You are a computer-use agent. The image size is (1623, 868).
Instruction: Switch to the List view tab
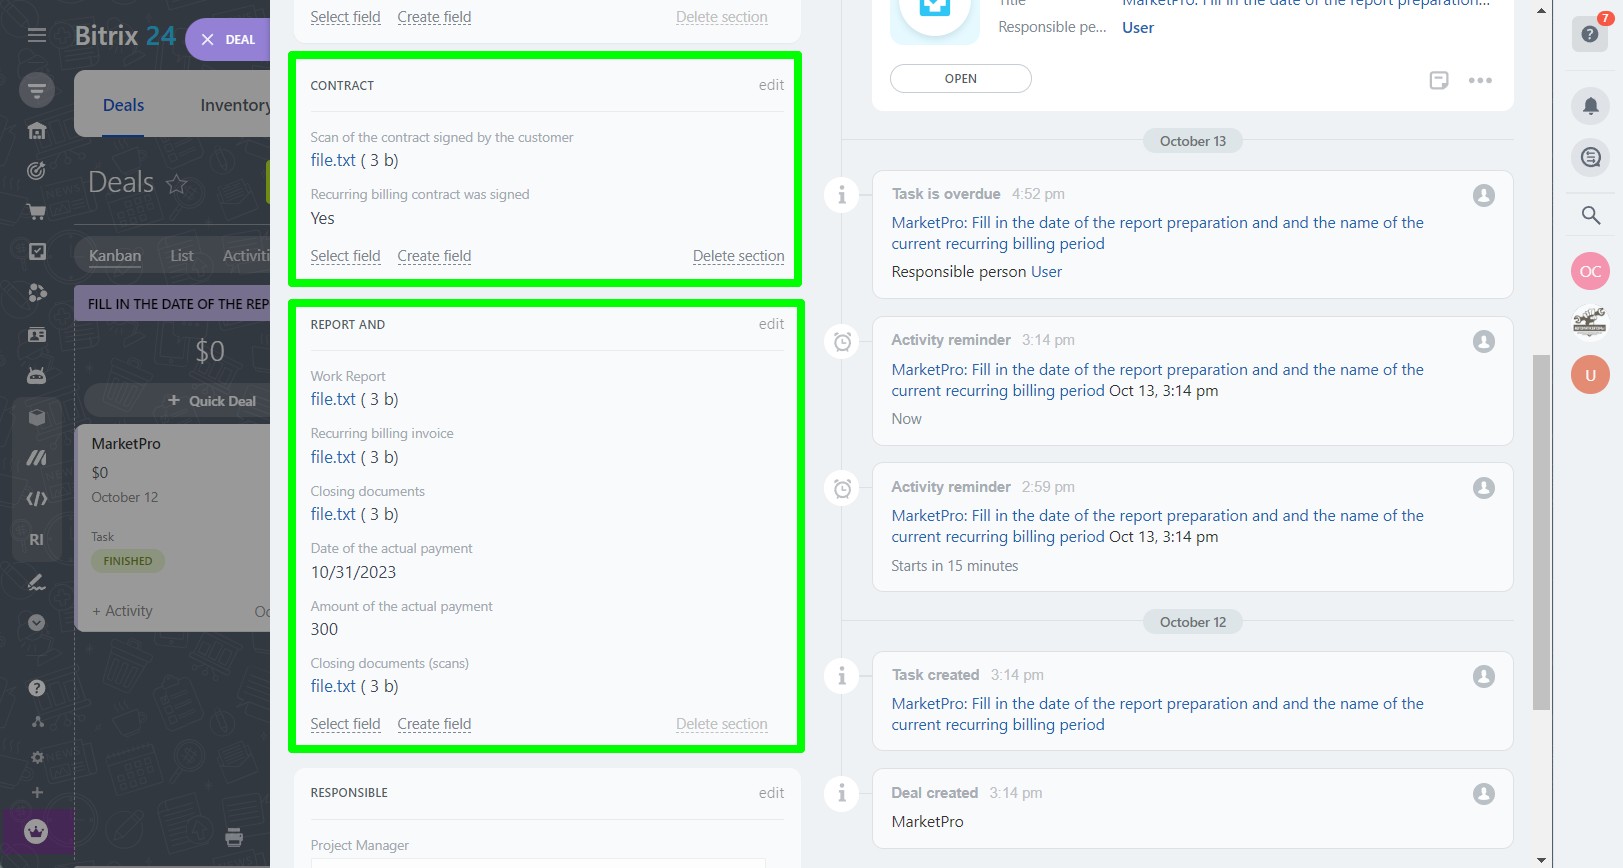click(x=181, y=256)
